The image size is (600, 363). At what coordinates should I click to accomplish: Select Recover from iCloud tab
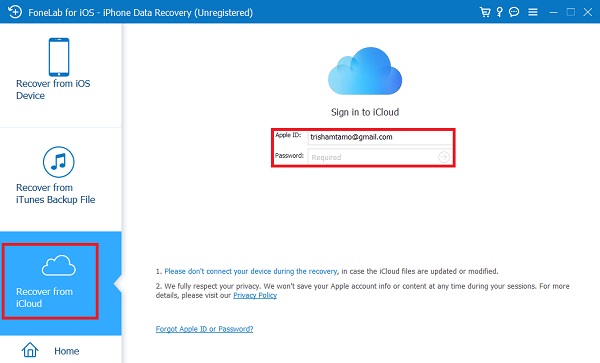pos(60,283)
